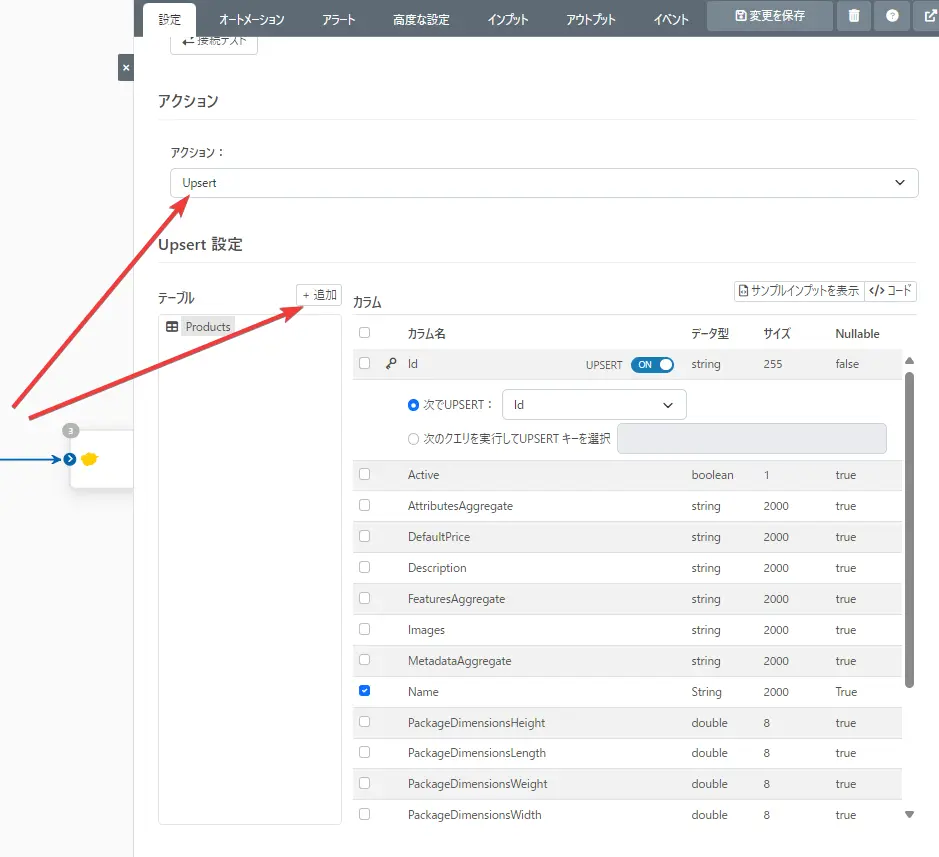Click the カラム名 column header
Screen dimensions: 939x857
[x=426, y=334]
